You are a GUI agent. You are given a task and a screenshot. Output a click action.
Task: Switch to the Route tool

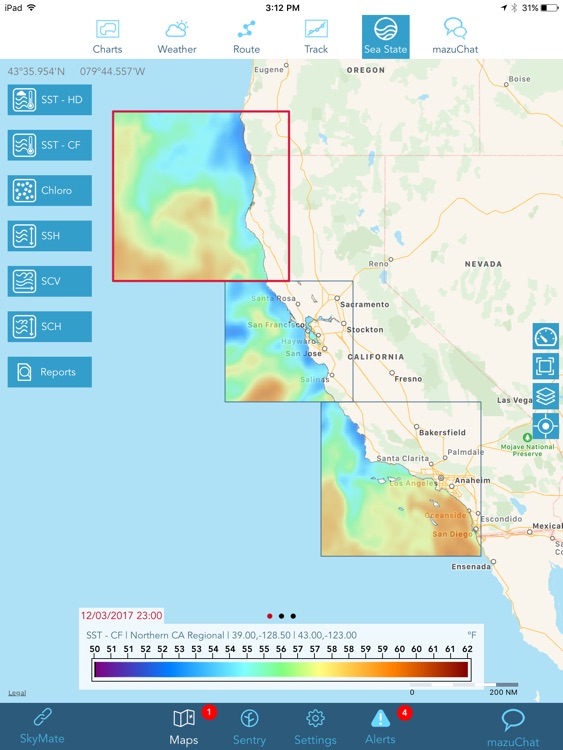tap(246, 37)
